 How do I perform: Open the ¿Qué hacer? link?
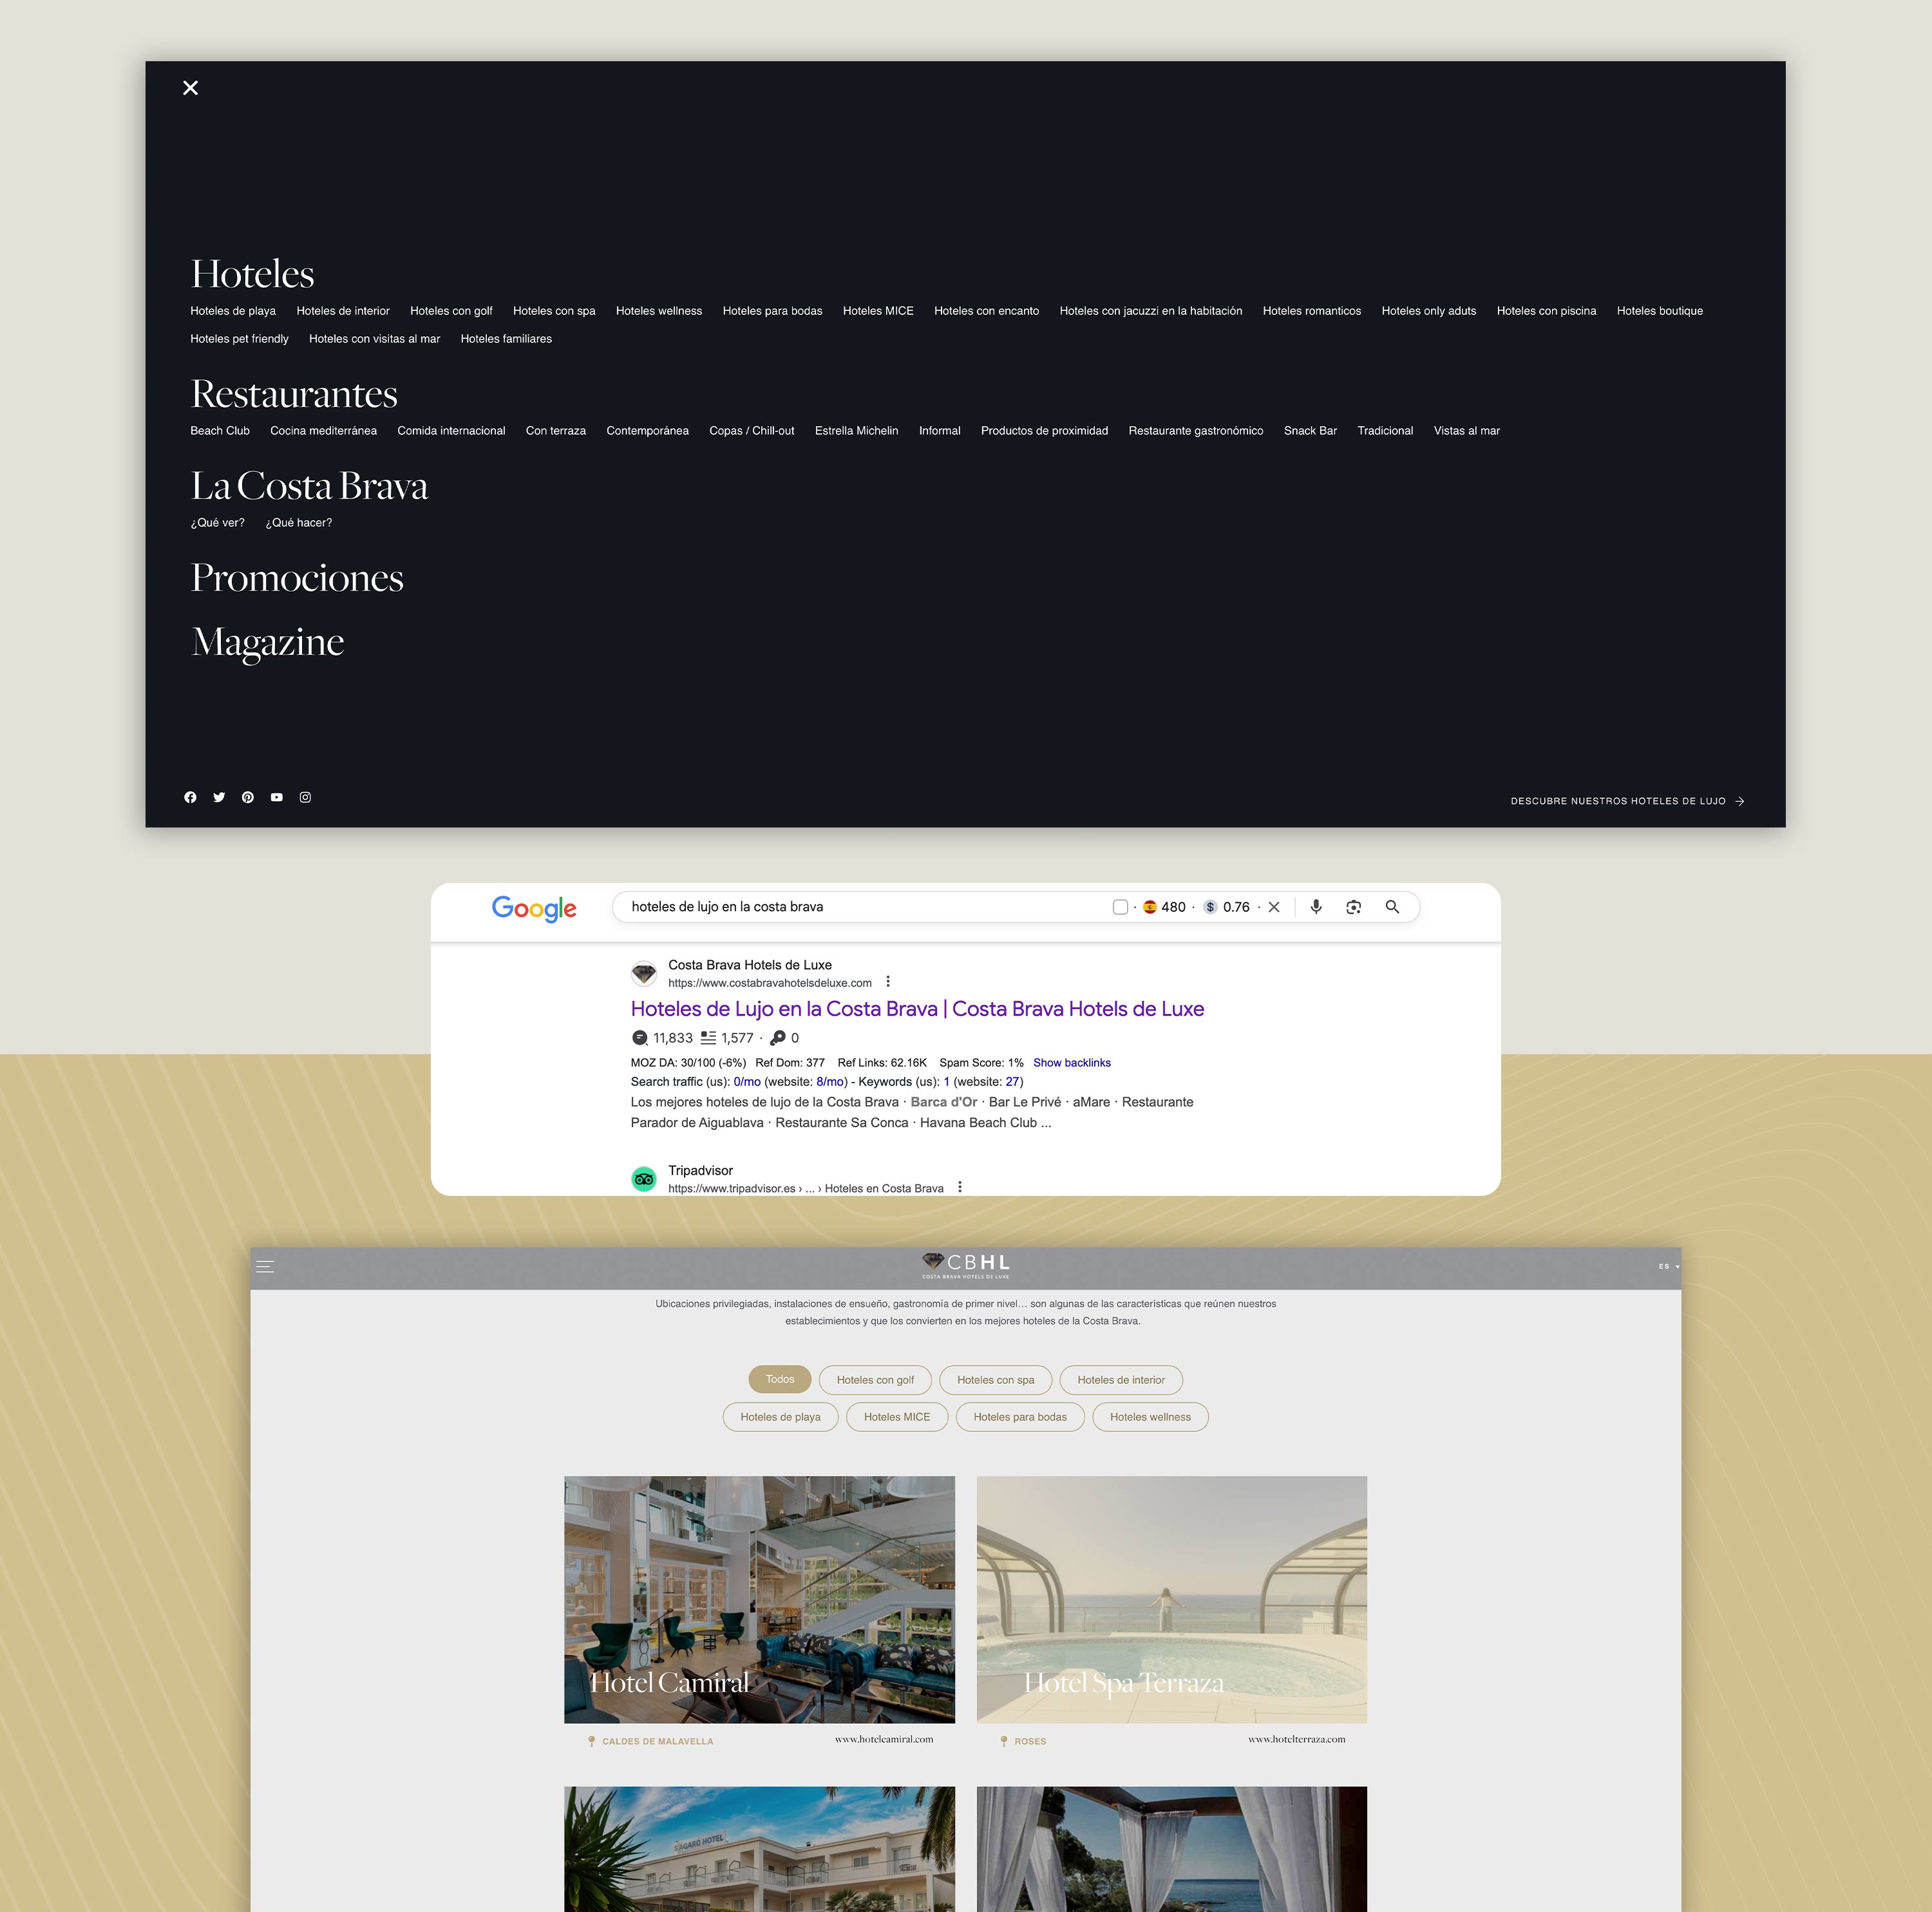tap(299, 523)
